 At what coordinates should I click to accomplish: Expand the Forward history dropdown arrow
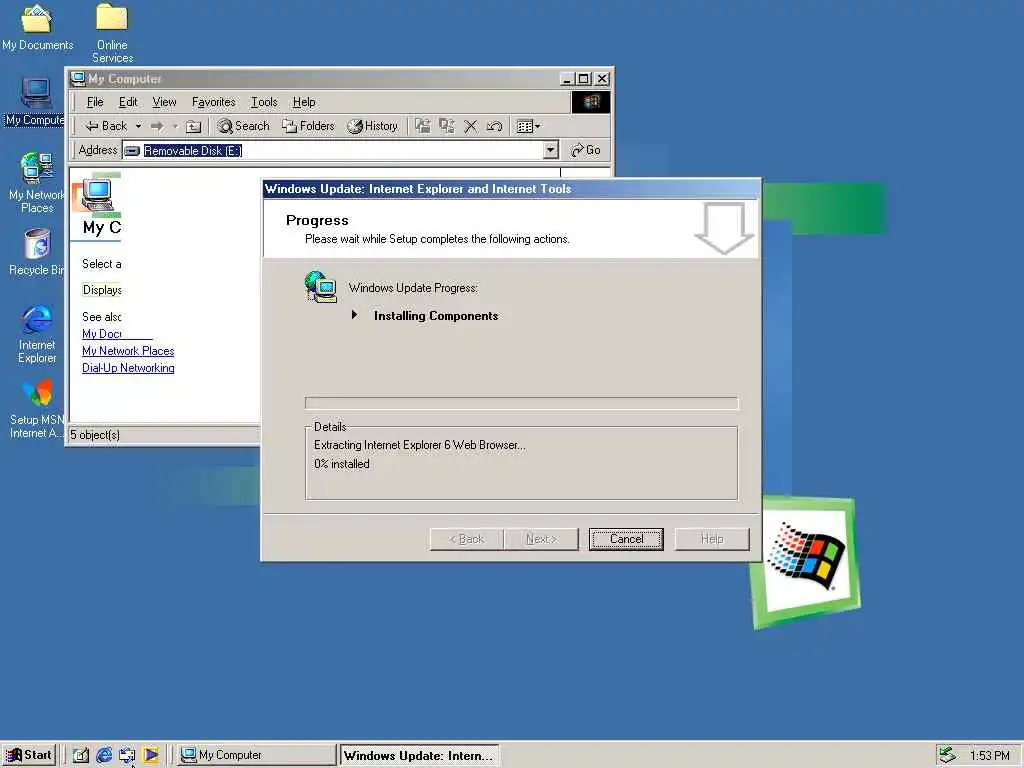175,126
